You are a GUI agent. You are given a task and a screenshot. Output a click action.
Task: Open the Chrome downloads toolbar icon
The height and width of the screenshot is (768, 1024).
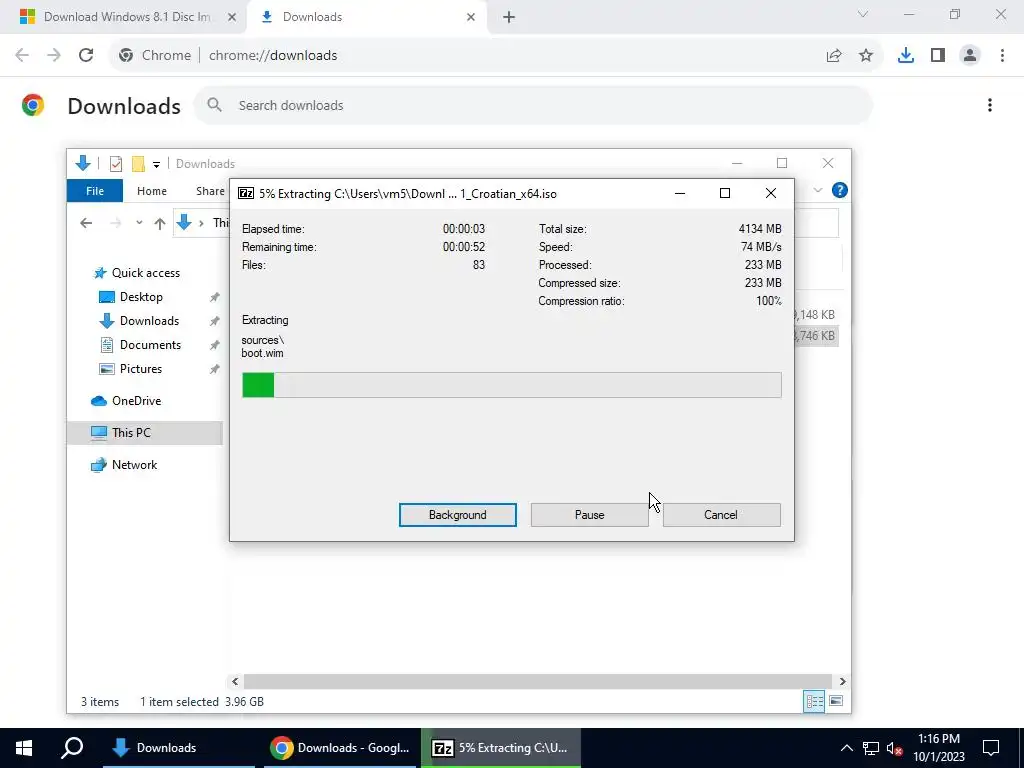tap(906, 56)
